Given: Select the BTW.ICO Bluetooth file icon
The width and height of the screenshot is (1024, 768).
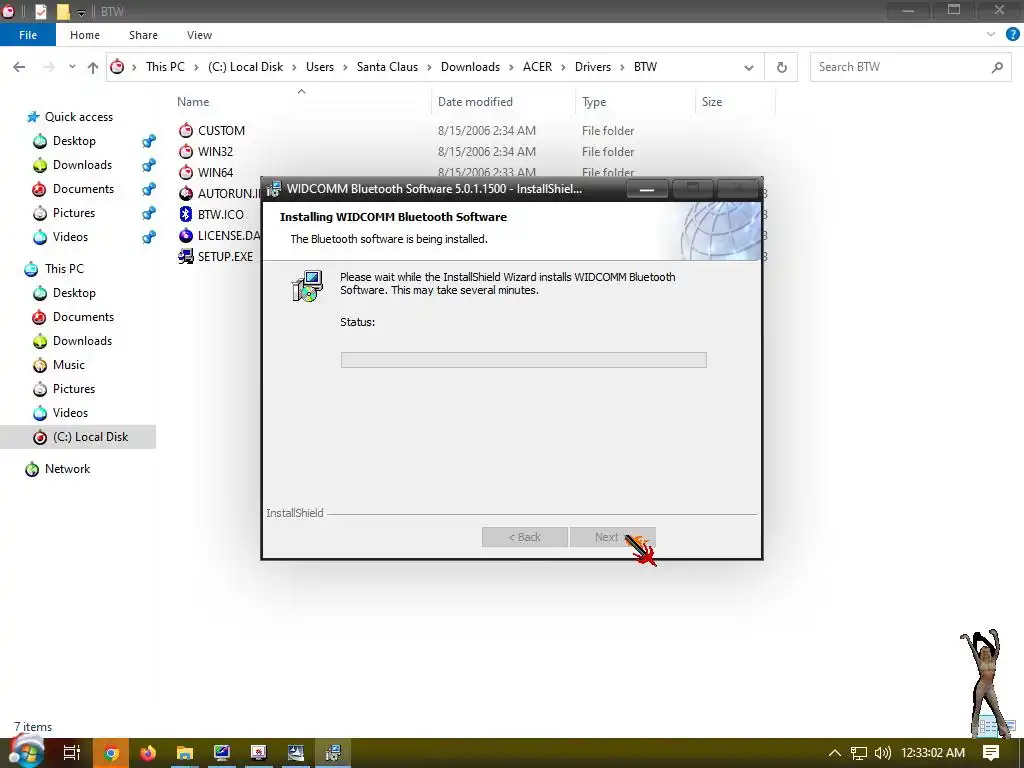Looking at the screenshot, I should [186, 214].
